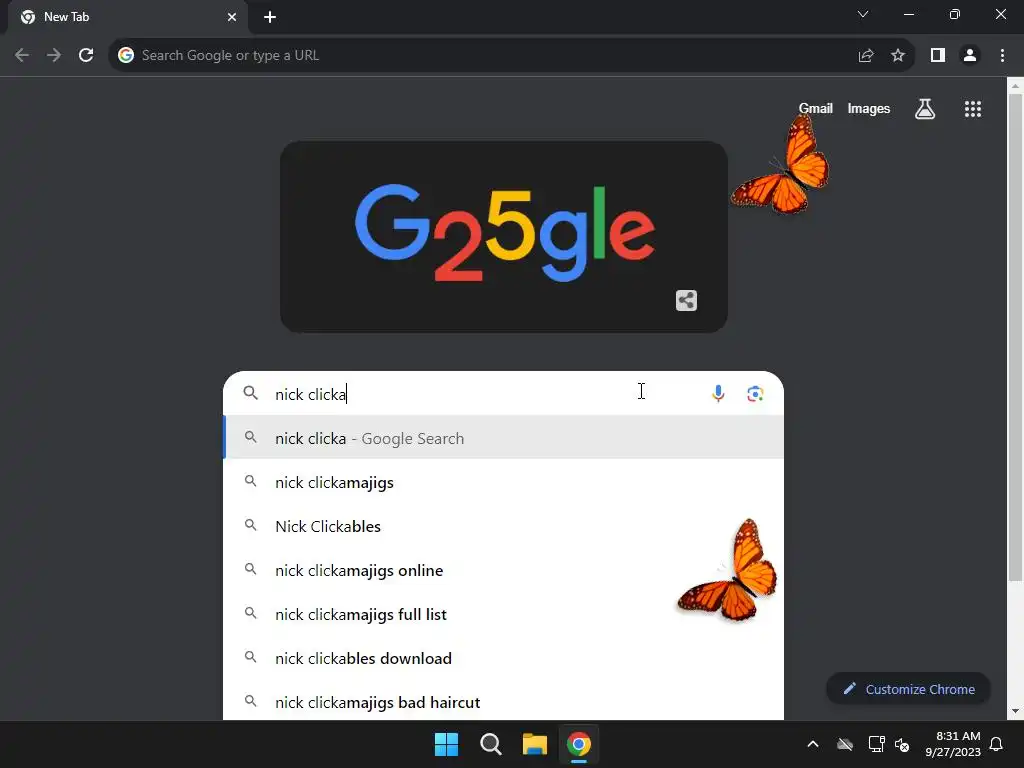1024x768 pixels.
Task: Share the Google 25 doodle
Action: coord(686,300)
